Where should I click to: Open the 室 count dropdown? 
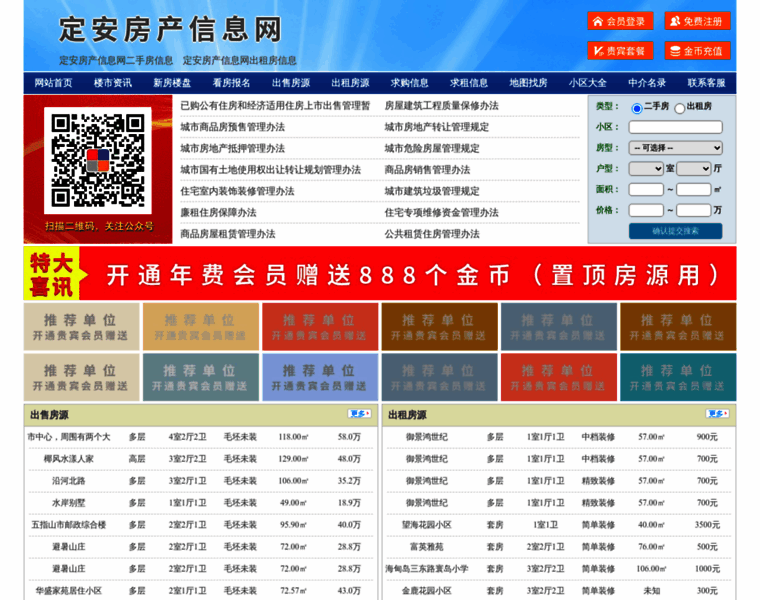(645, 168)
